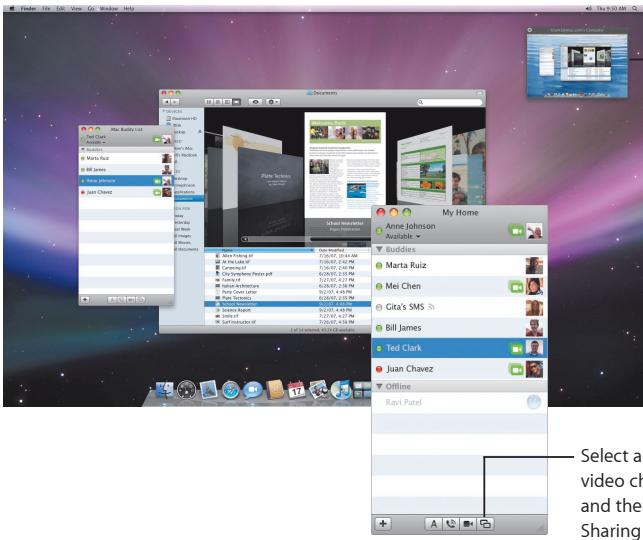Collapse Buddies group in iMac Buddy List
The width and height of the screenshot is (643, 540).
tap(83, 150)
